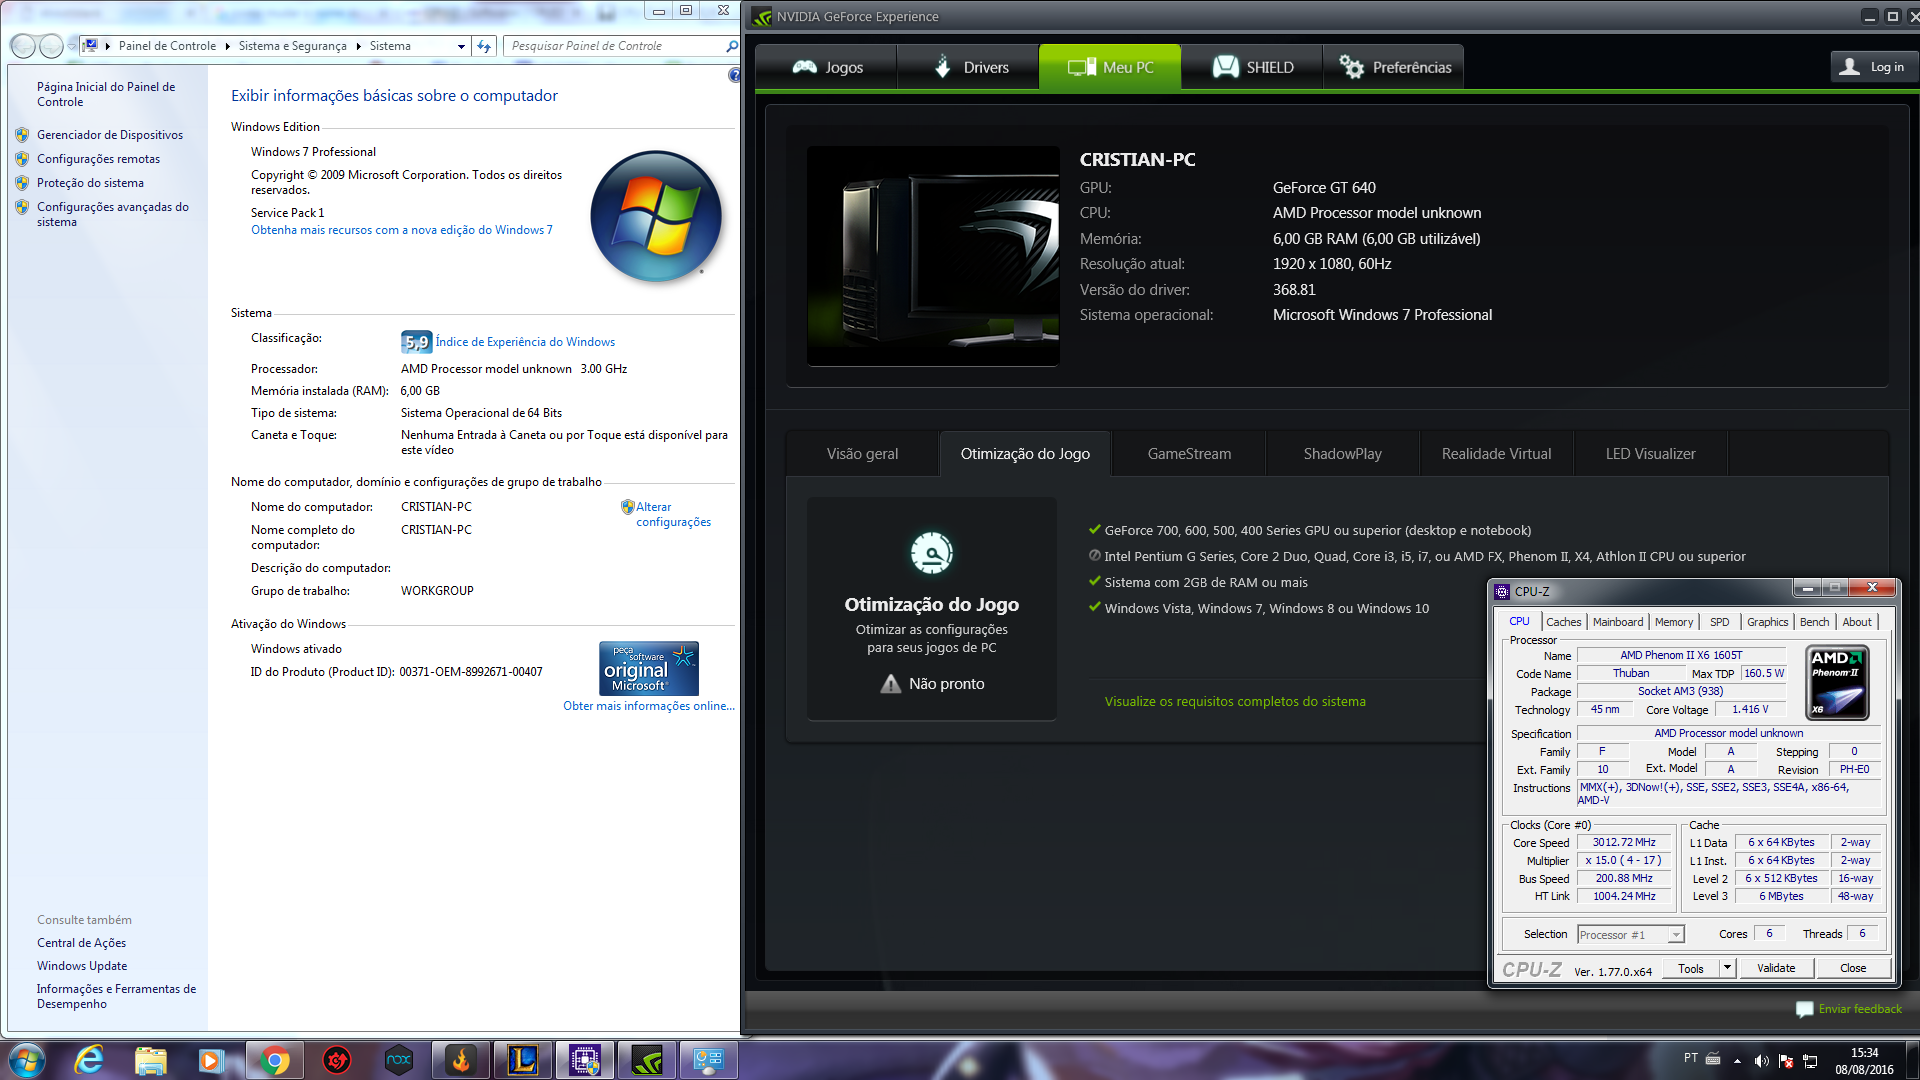The width and height of the screenshot is (1920, 1080).
Task: Launch Internet Explorer from the taskbar
Action: click(89, 1060)
